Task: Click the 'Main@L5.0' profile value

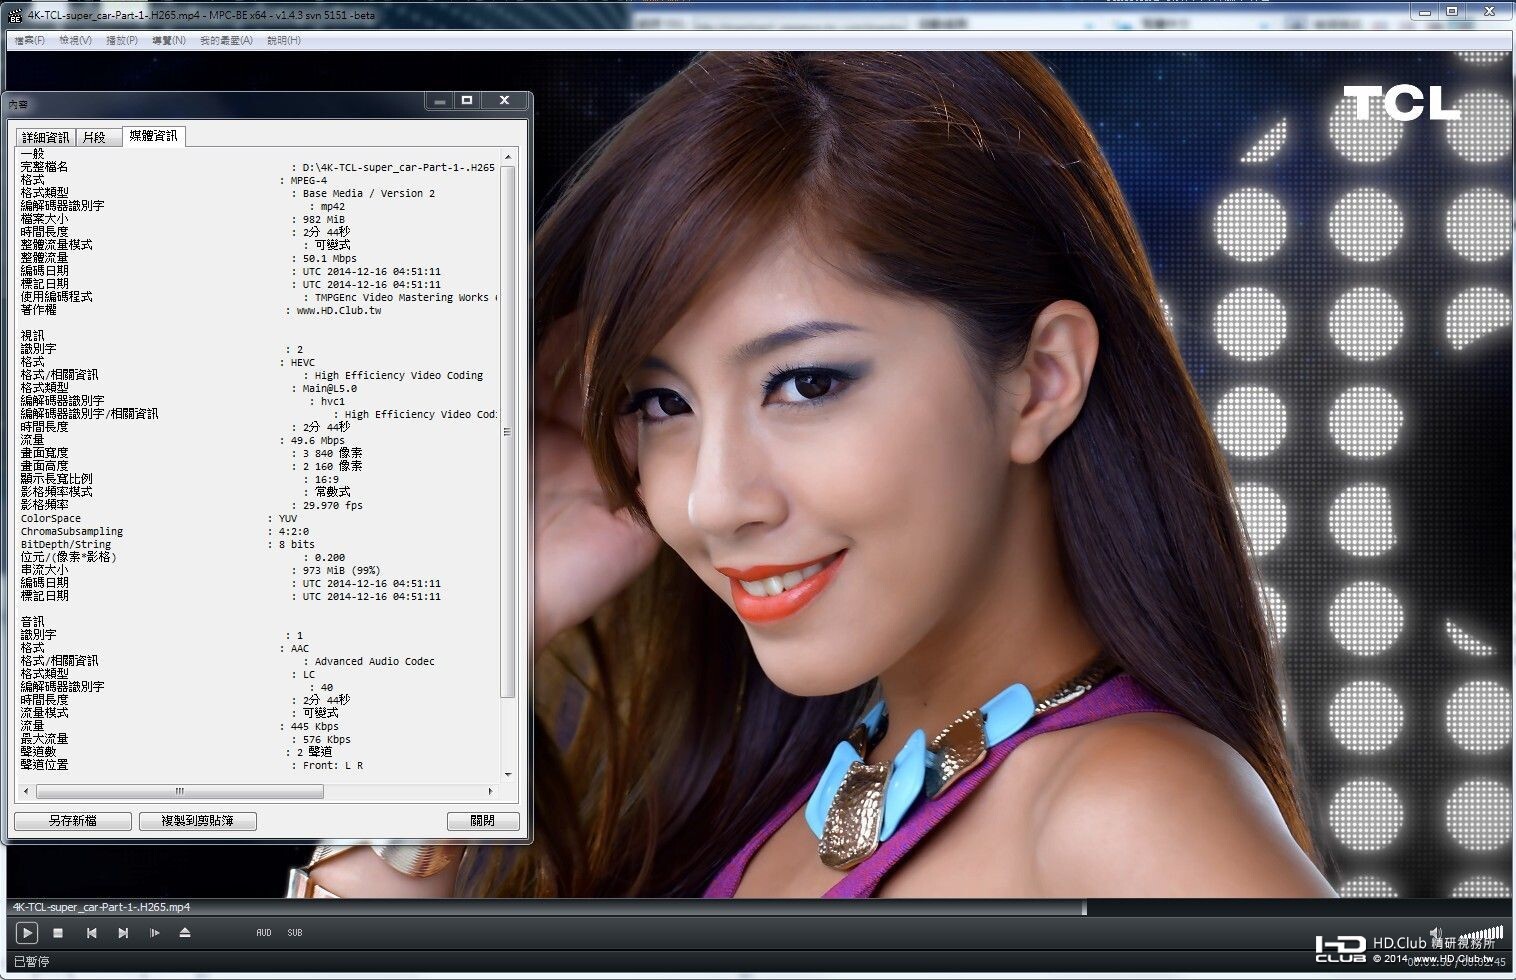Action: (x=330, y=389)
